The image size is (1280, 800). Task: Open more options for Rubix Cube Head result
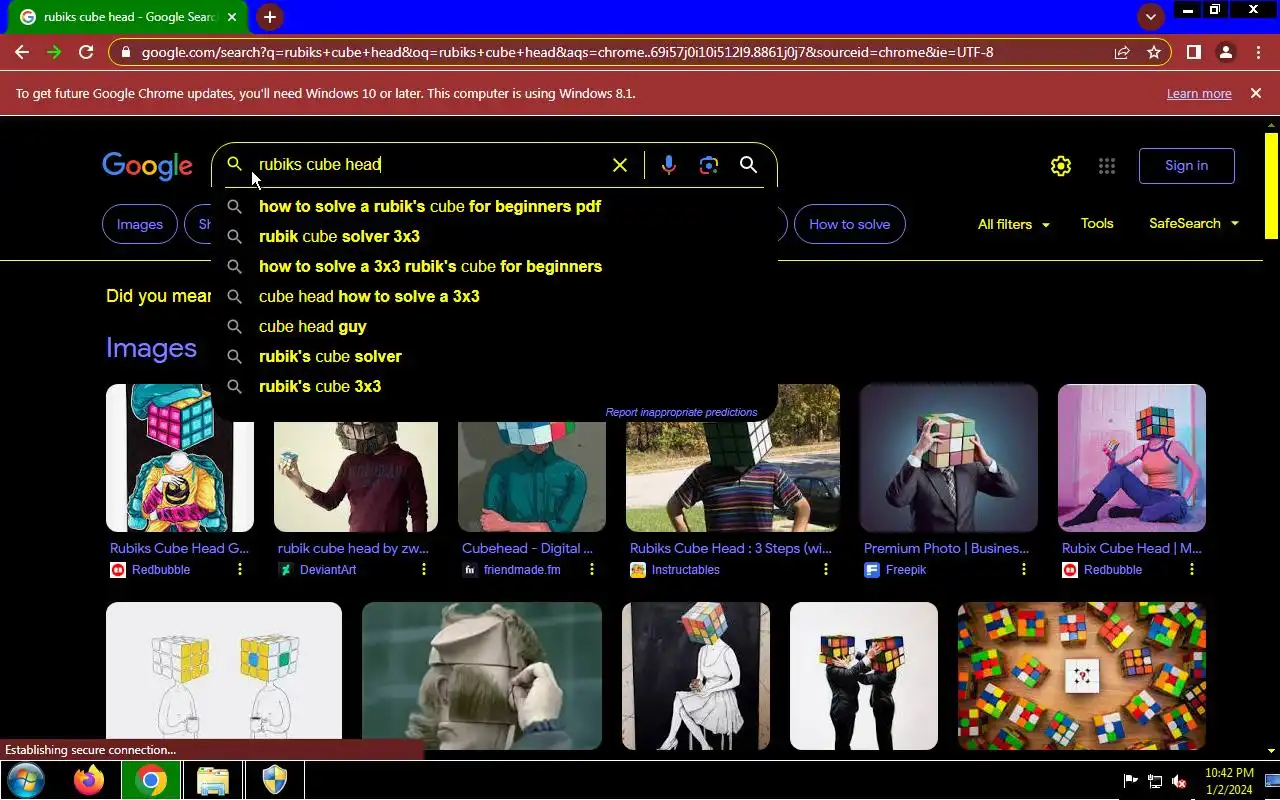point(1192,570)
